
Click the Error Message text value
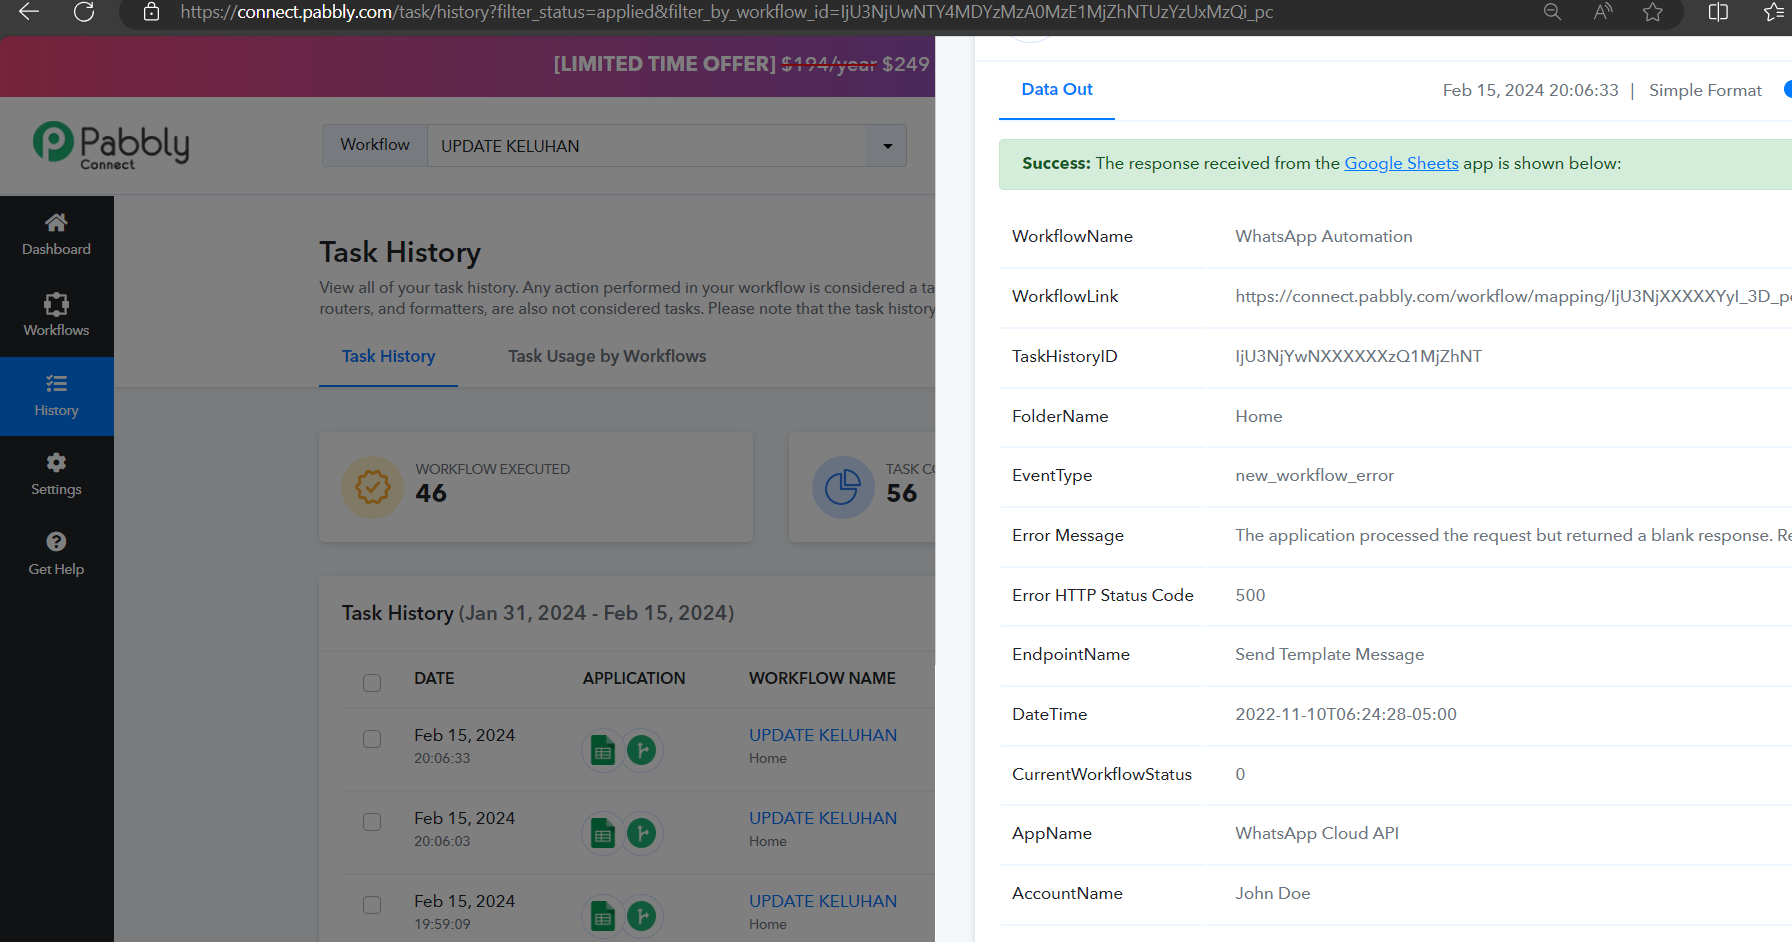click(x=1513, y=535)
